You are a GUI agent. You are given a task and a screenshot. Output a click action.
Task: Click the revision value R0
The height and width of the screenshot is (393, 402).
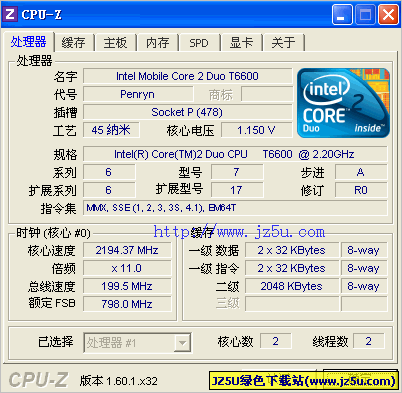361,190
